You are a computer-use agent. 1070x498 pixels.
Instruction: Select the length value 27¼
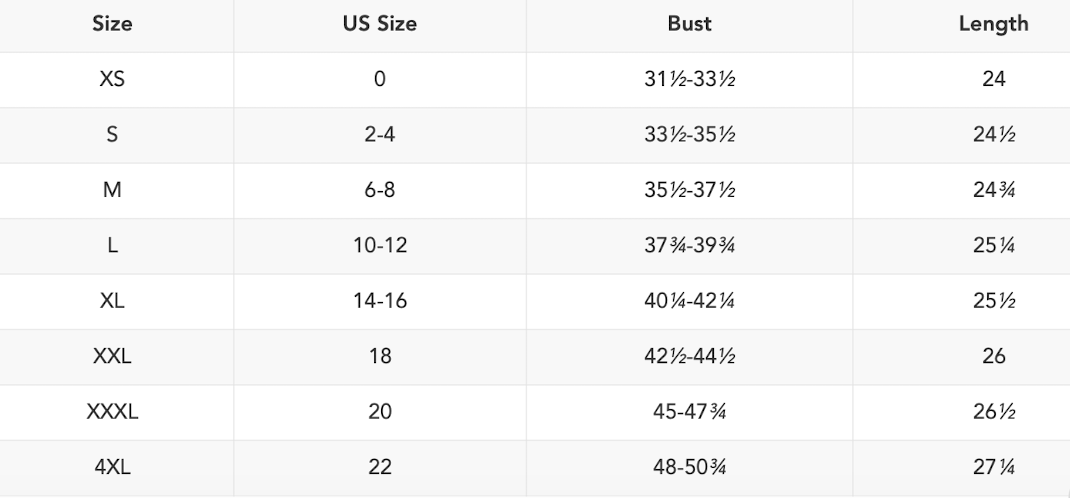[993, 467]
